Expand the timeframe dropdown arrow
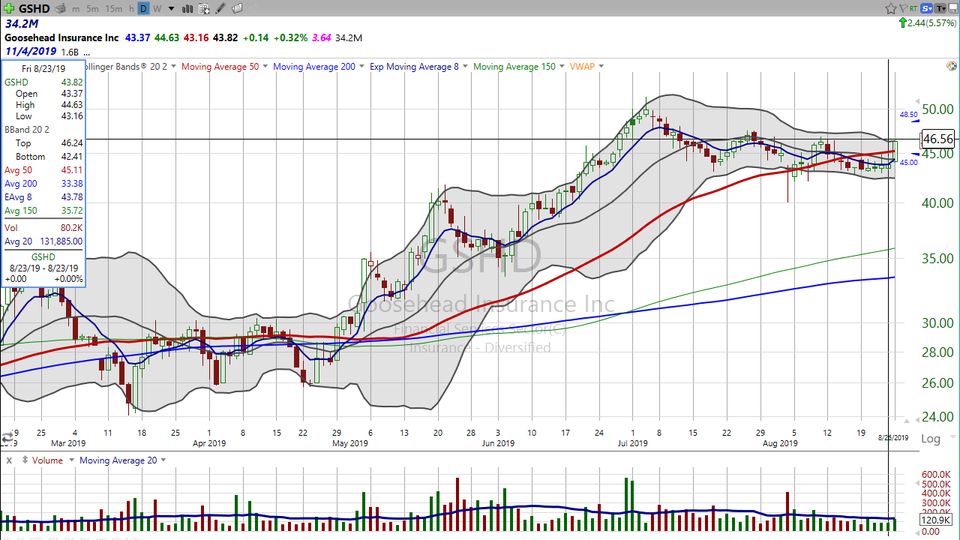 (x=172, y=8)
